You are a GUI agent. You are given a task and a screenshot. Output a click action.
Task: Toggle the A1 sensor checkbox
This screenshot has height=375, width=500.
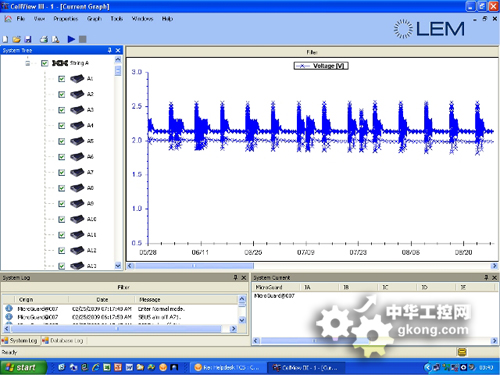[x=62, y=79]
